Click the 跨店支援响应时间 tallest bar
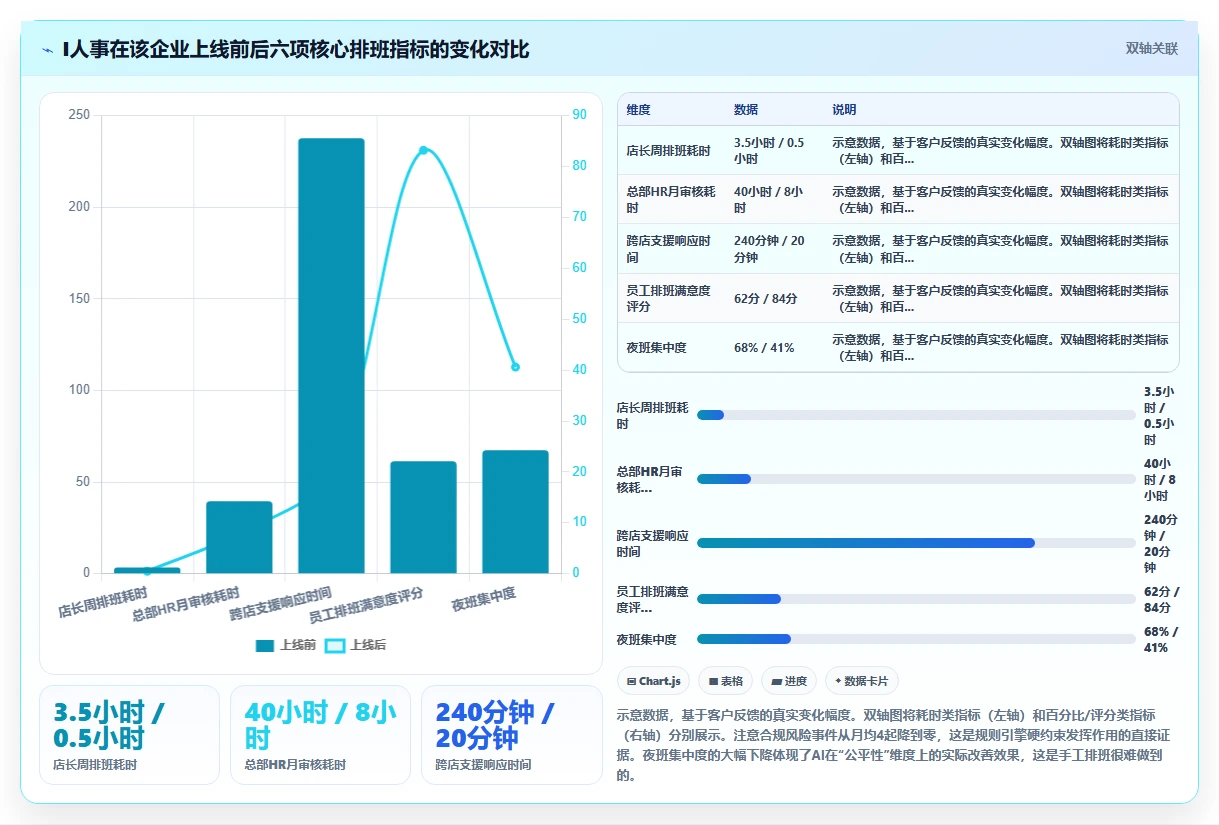This screenshot has width=1219, height=825. pos(331,355)
